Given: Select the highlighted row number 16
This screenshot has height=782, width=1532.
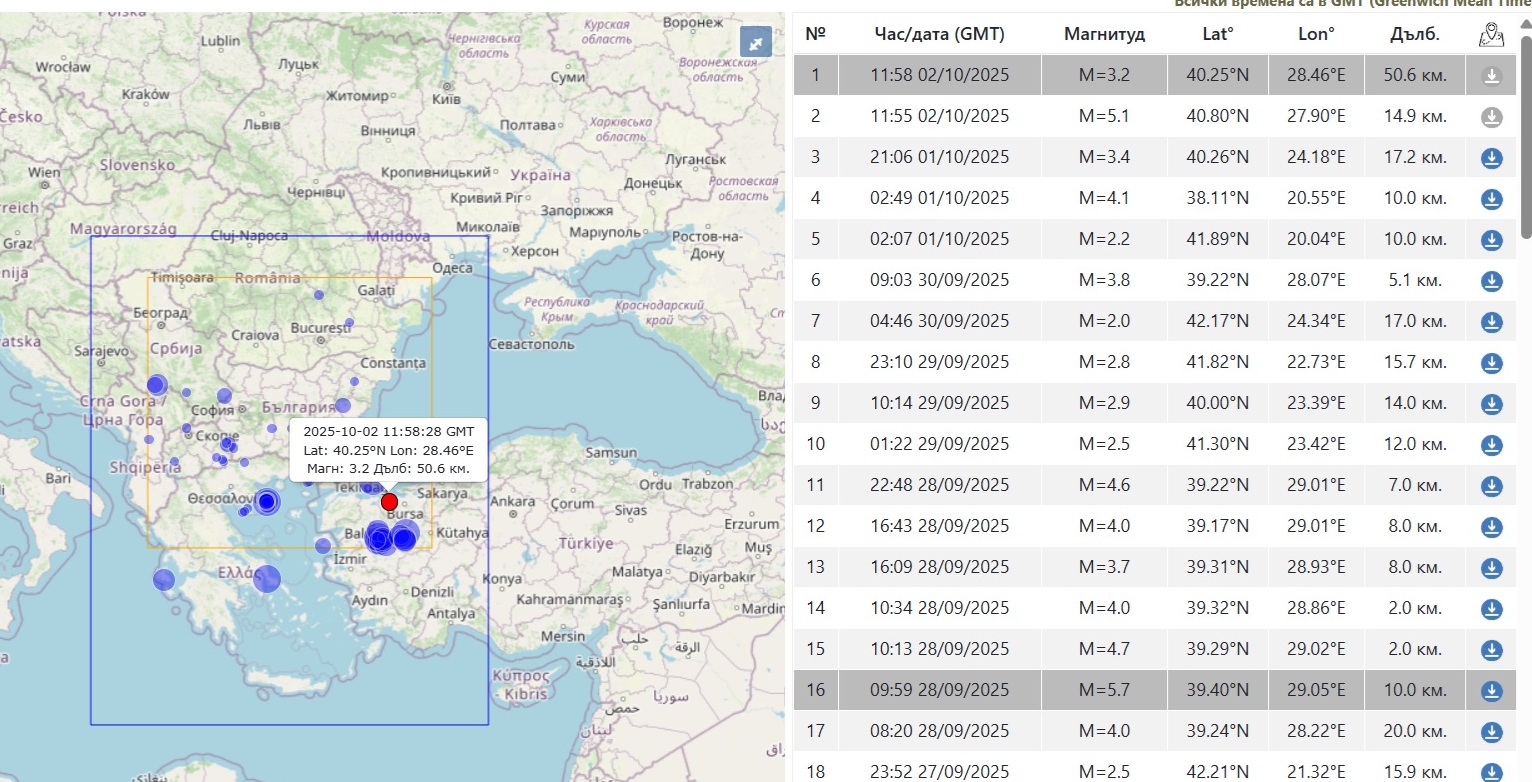Looking at the screenshot, I should 815,690.
